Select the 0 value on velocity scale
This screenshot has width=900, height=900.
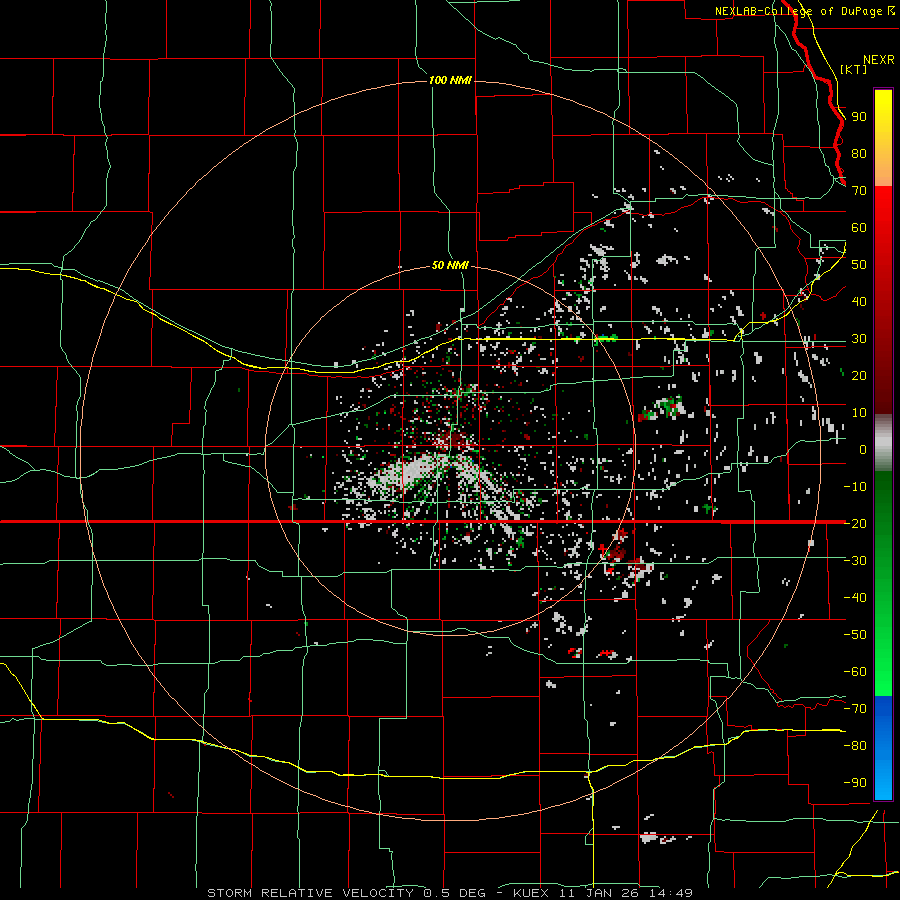pos(863,449)
